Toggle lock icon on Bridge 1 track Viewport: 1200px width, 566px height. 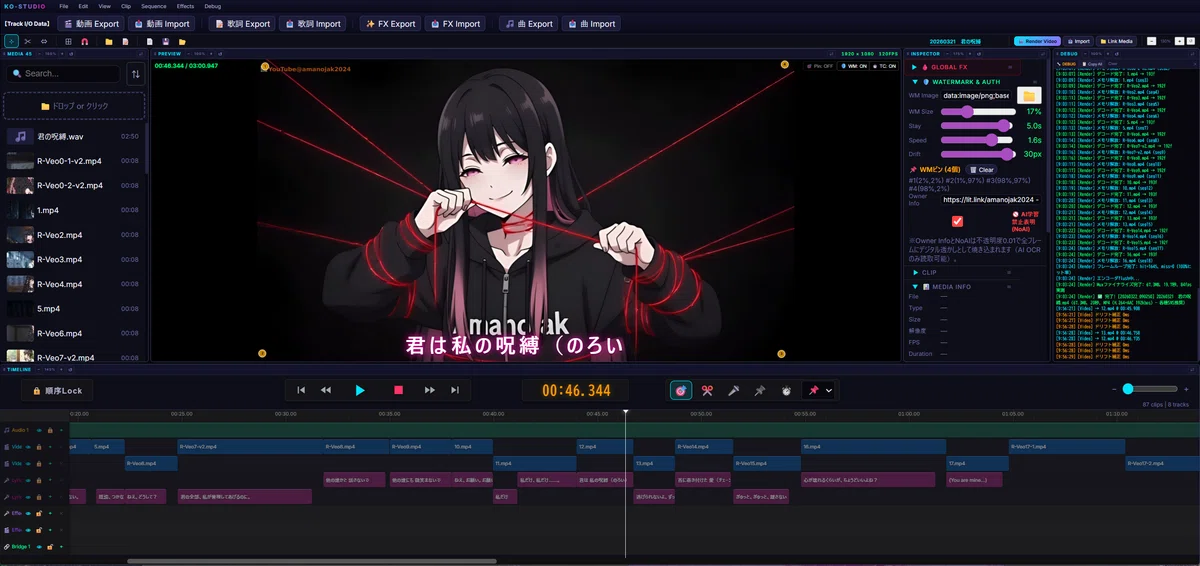(x=50, y=547)
